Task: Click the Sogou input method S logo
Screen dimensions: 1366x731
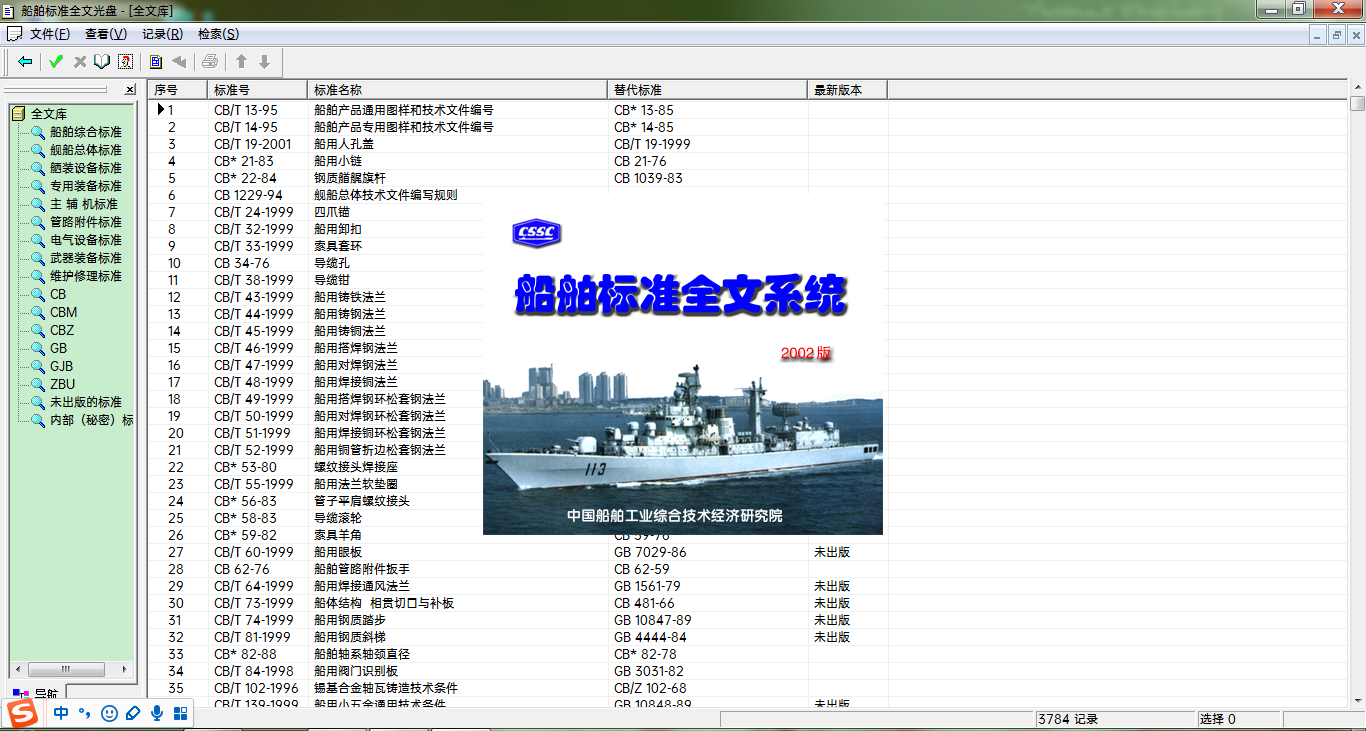Action: (x=23, y=713)
